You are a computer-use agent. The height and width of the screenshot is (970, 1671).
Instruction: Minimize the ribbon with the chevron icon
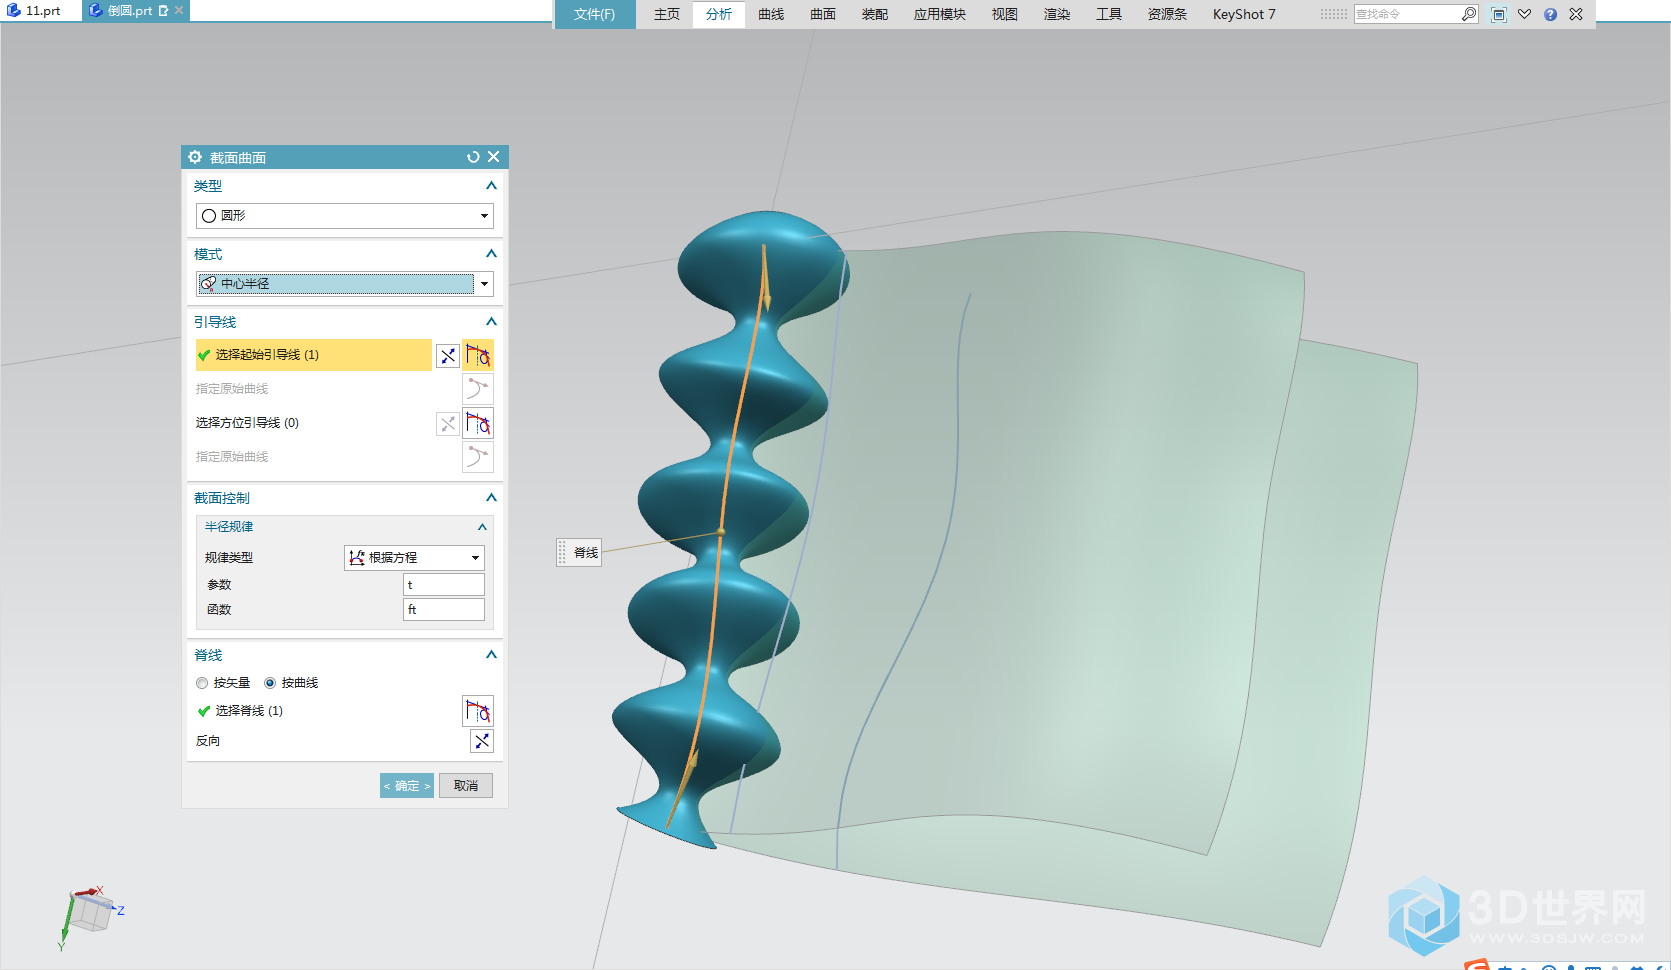coord(1524,14)
